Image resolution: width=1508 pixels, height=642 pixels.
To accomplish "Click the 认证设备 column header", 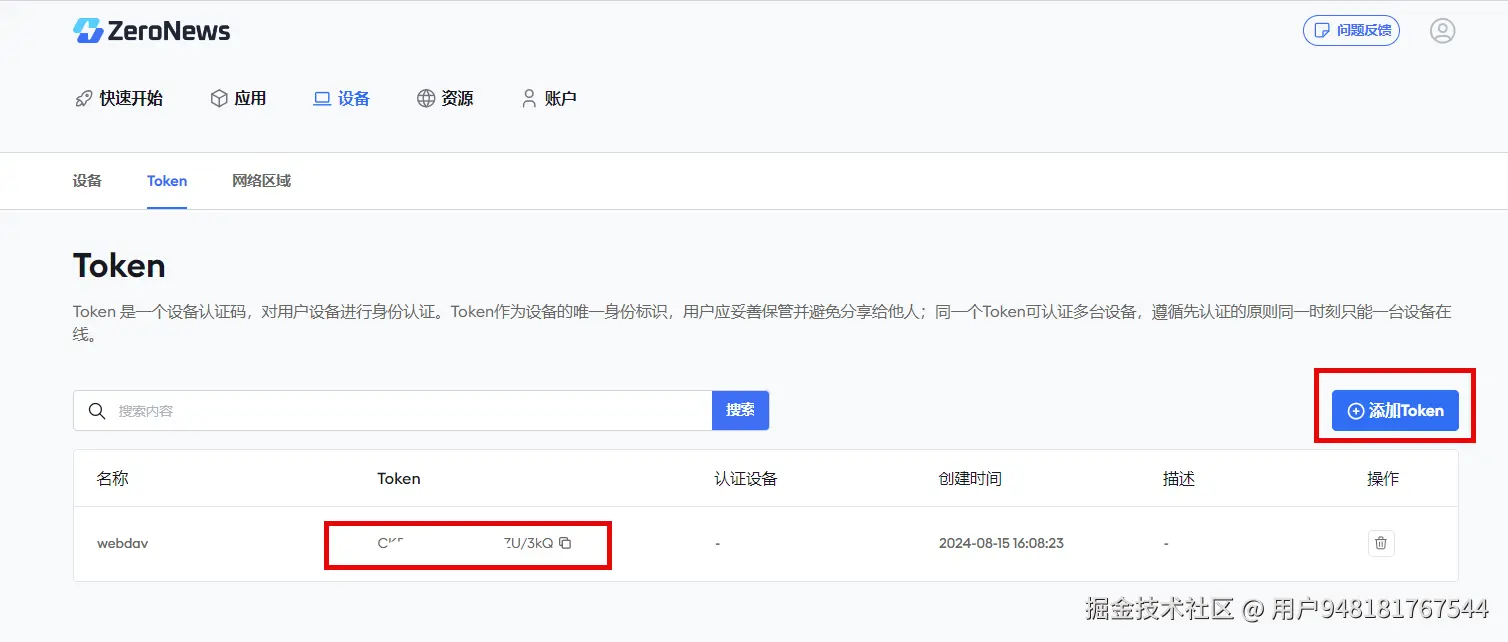I will [745, 478].
